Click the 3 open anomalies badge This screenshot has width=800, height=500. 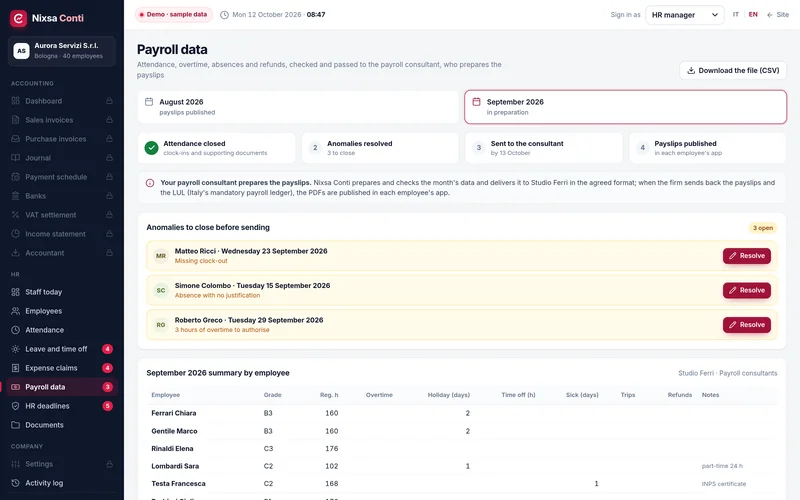point(763,228)
